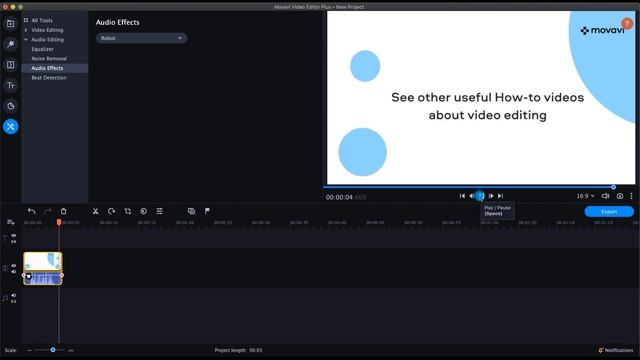Step forward one frame
Viewport: 640px width, 360px height.
[491, 196]
